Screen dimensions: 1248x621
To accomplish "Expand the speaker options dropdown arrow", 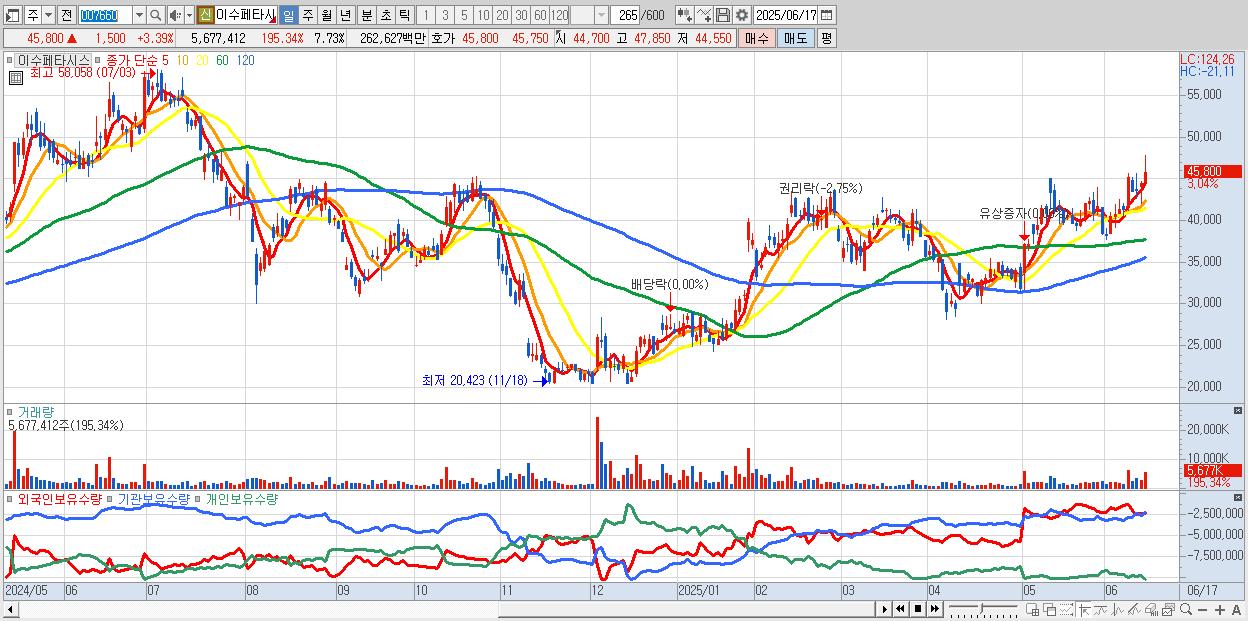I will (x=189, y=15).
